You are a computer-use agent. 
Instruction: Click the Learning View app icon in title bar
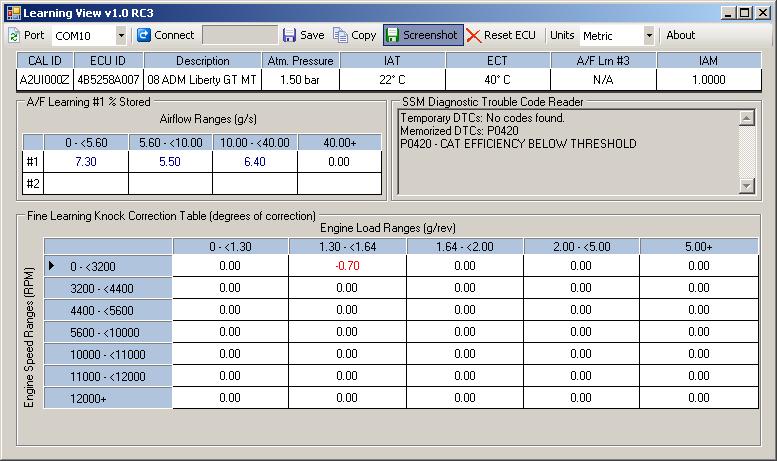(x=12, y=11)
